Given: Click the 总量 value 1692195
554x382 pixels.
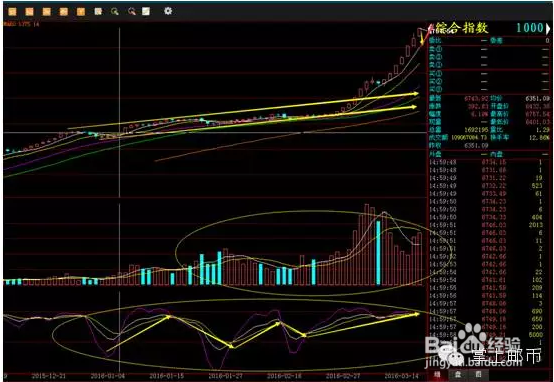Looking at the screenshot, I should click(x=476, y=130).
